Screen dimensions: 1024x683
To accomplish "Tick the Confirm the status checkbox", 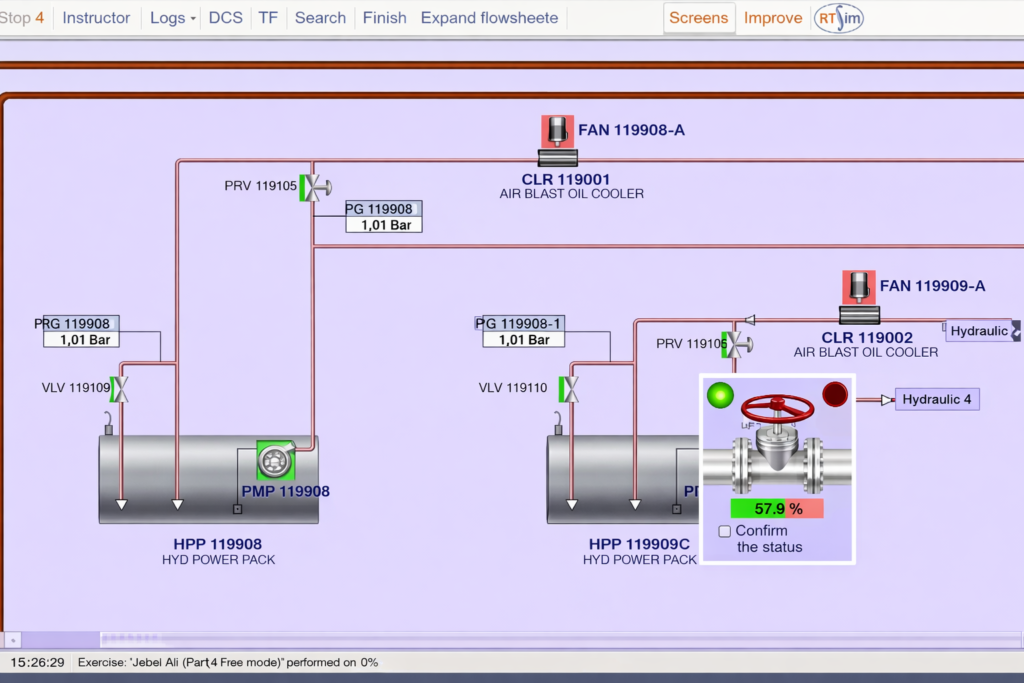I will tap(725, 531).
